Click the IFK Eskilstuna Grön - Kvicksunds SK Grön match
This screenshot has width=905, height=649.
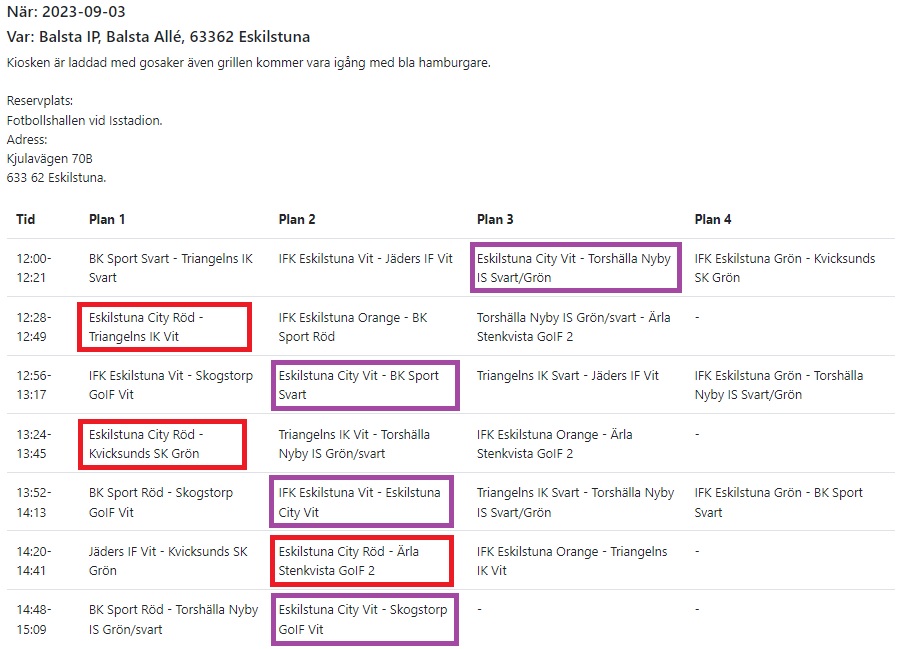pos(784,268)
